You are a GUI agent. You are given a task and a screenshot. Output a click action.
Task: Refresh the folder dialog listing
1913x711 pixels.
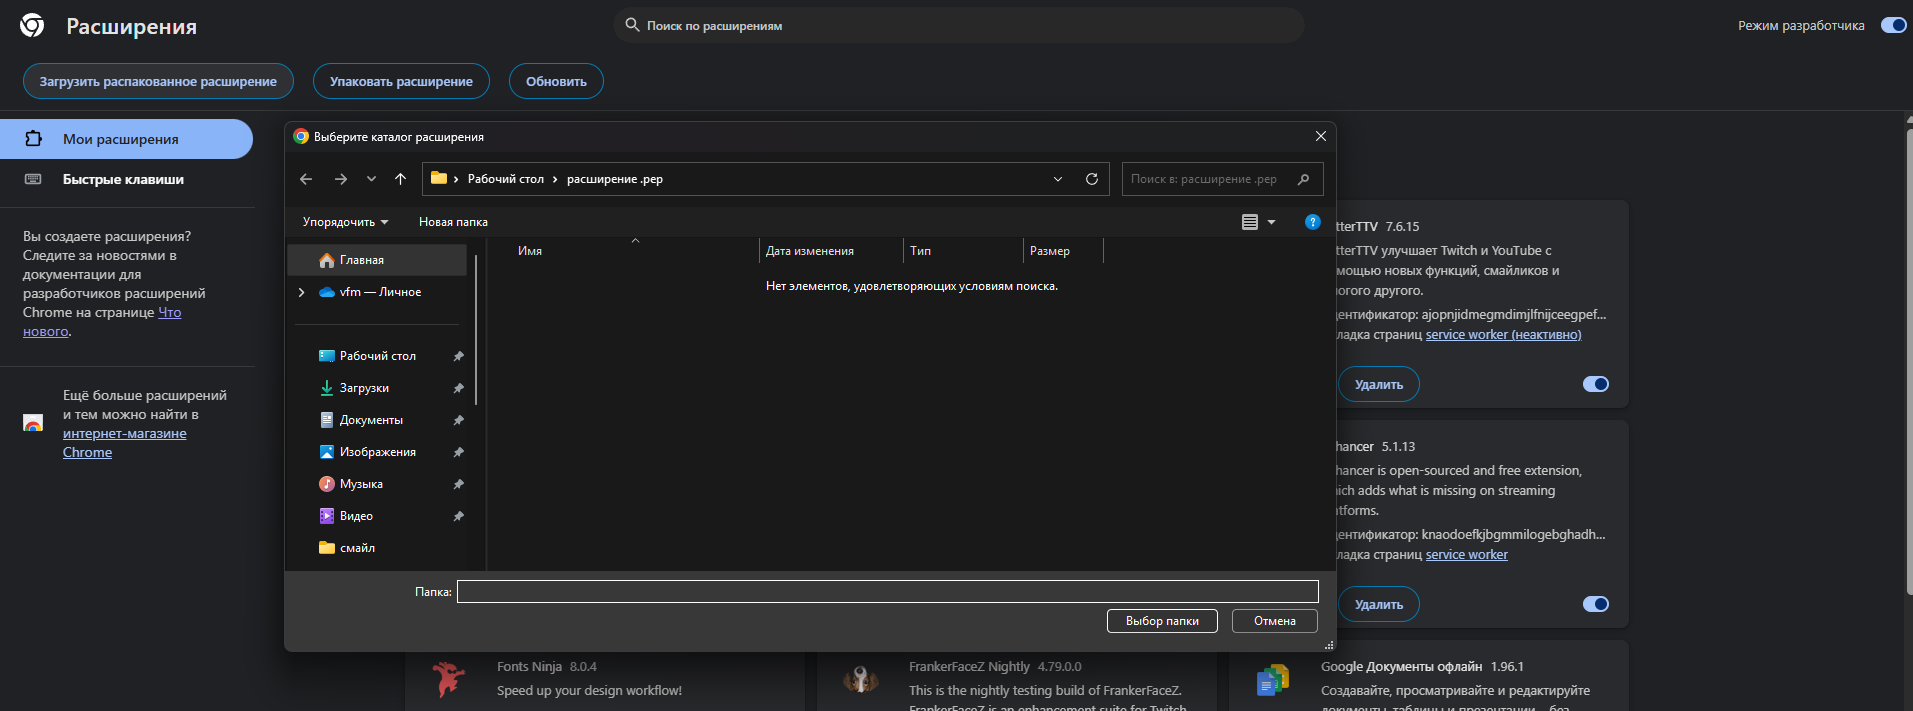[x=1092, y=179]
